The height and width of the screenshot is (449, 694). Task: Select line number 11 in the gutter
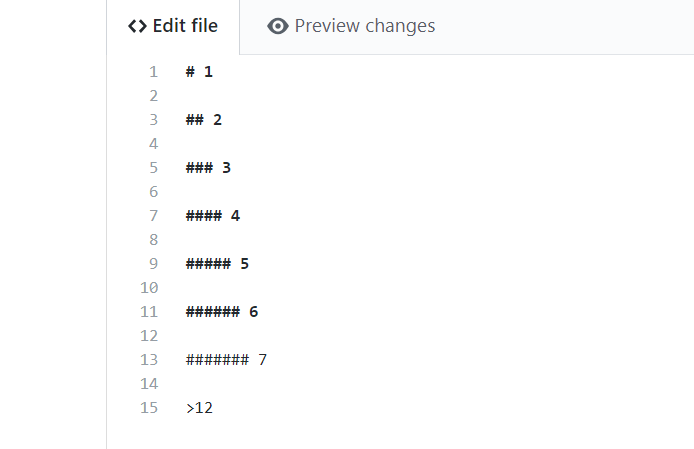pyautogui.click(x=149, y=312)
